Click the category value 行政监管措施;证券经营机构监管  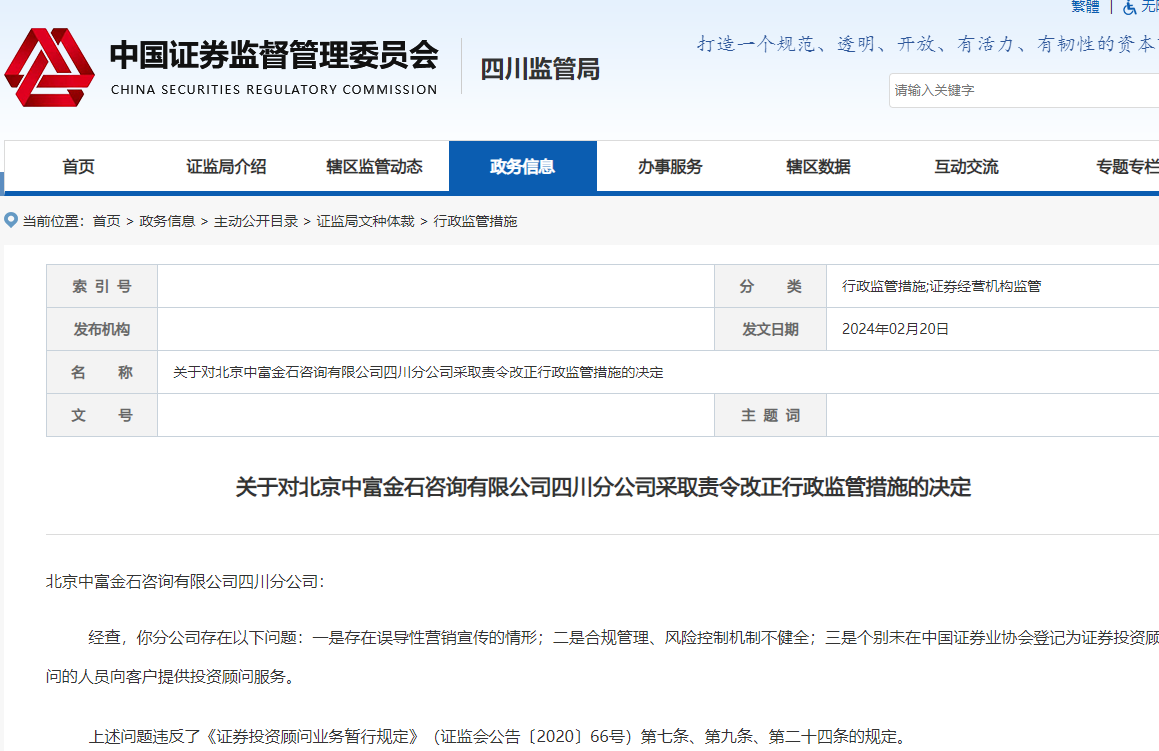[941, 286]
